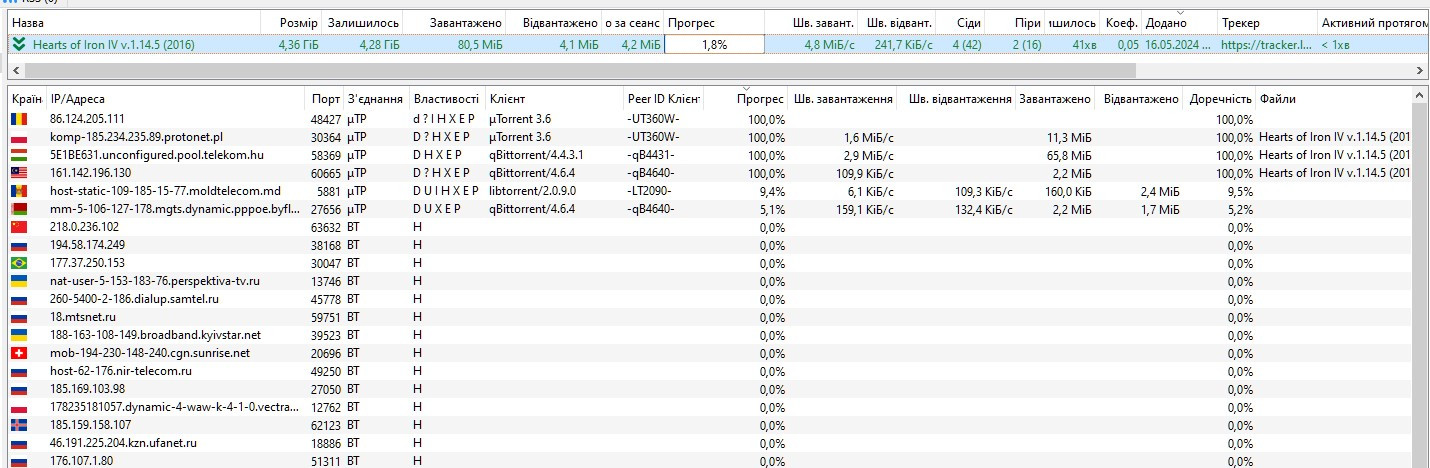Click the Hungarian flag next to telekom.hu peer
This screenshot has width=1430, height=468.
click(19, 155)
